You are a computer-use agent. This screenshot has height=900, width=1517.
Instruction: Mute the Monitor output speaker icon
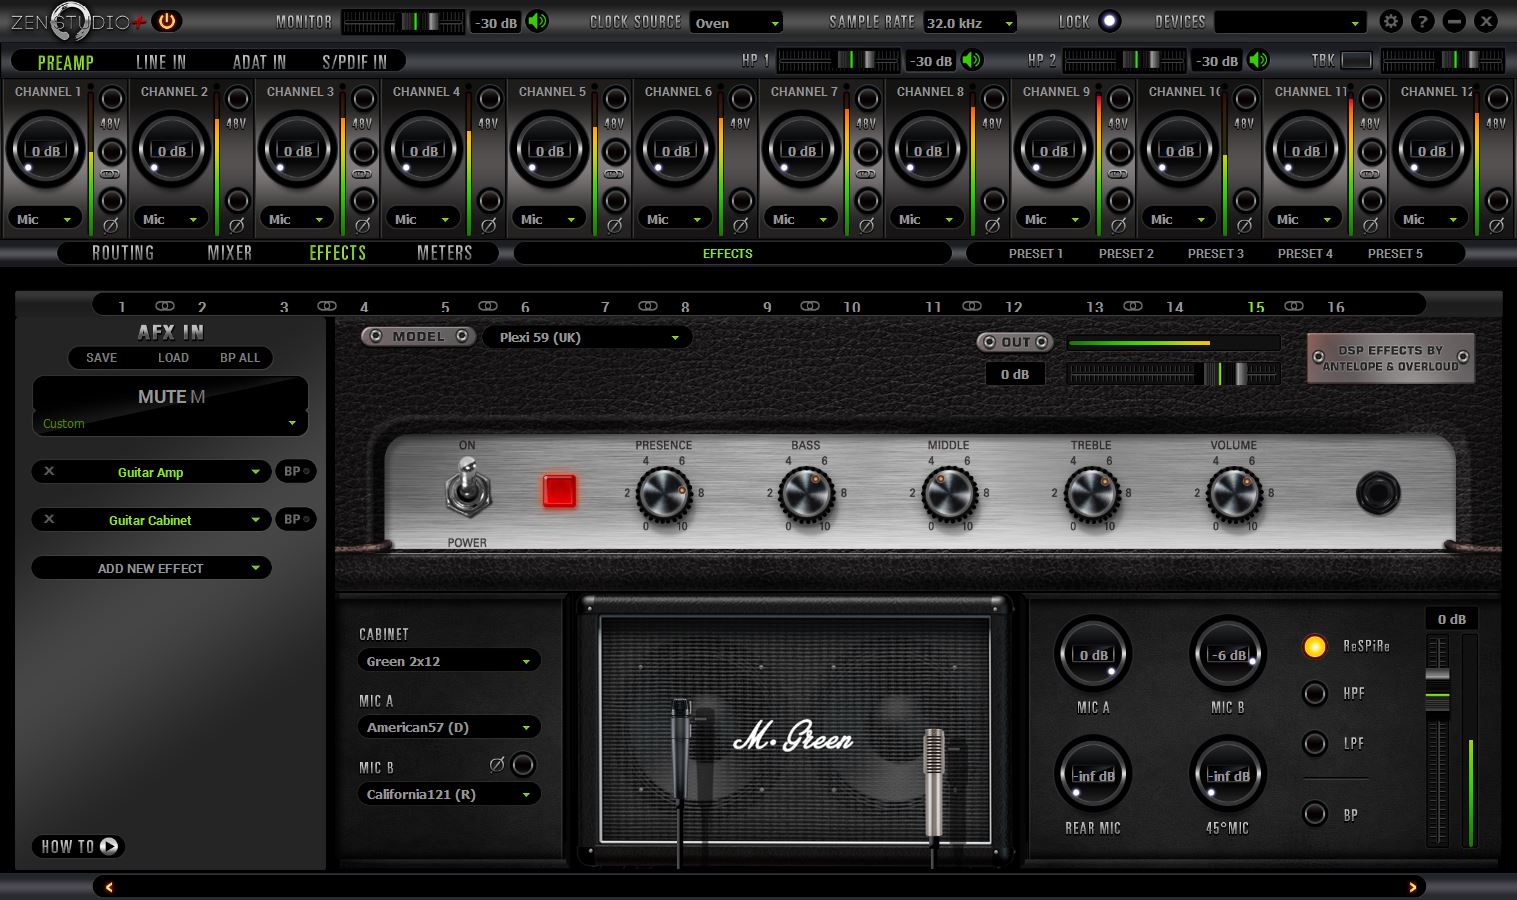[x=537, y=21]
